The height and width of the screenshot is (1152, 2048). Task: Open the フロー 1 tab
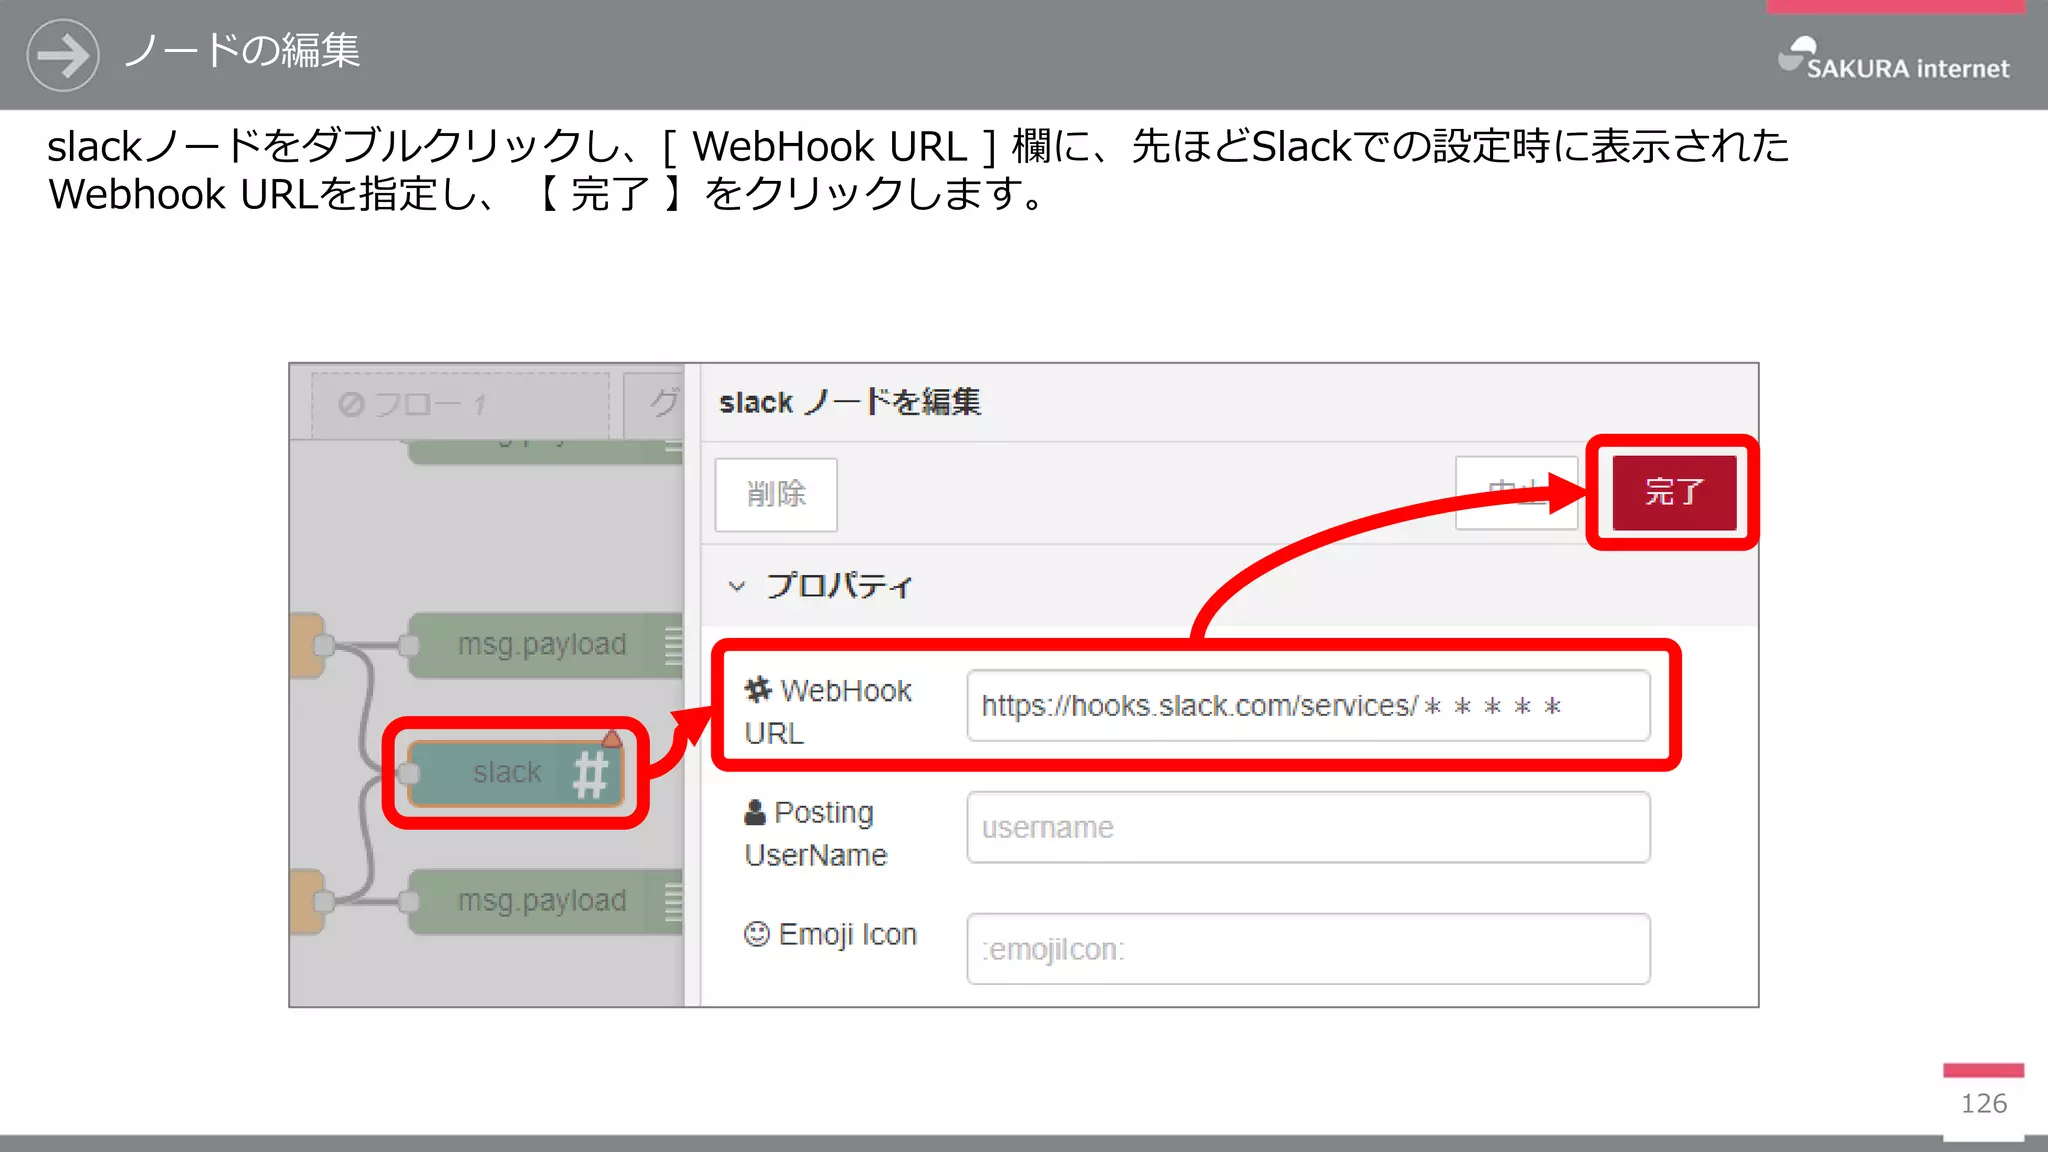coord(460,405)
